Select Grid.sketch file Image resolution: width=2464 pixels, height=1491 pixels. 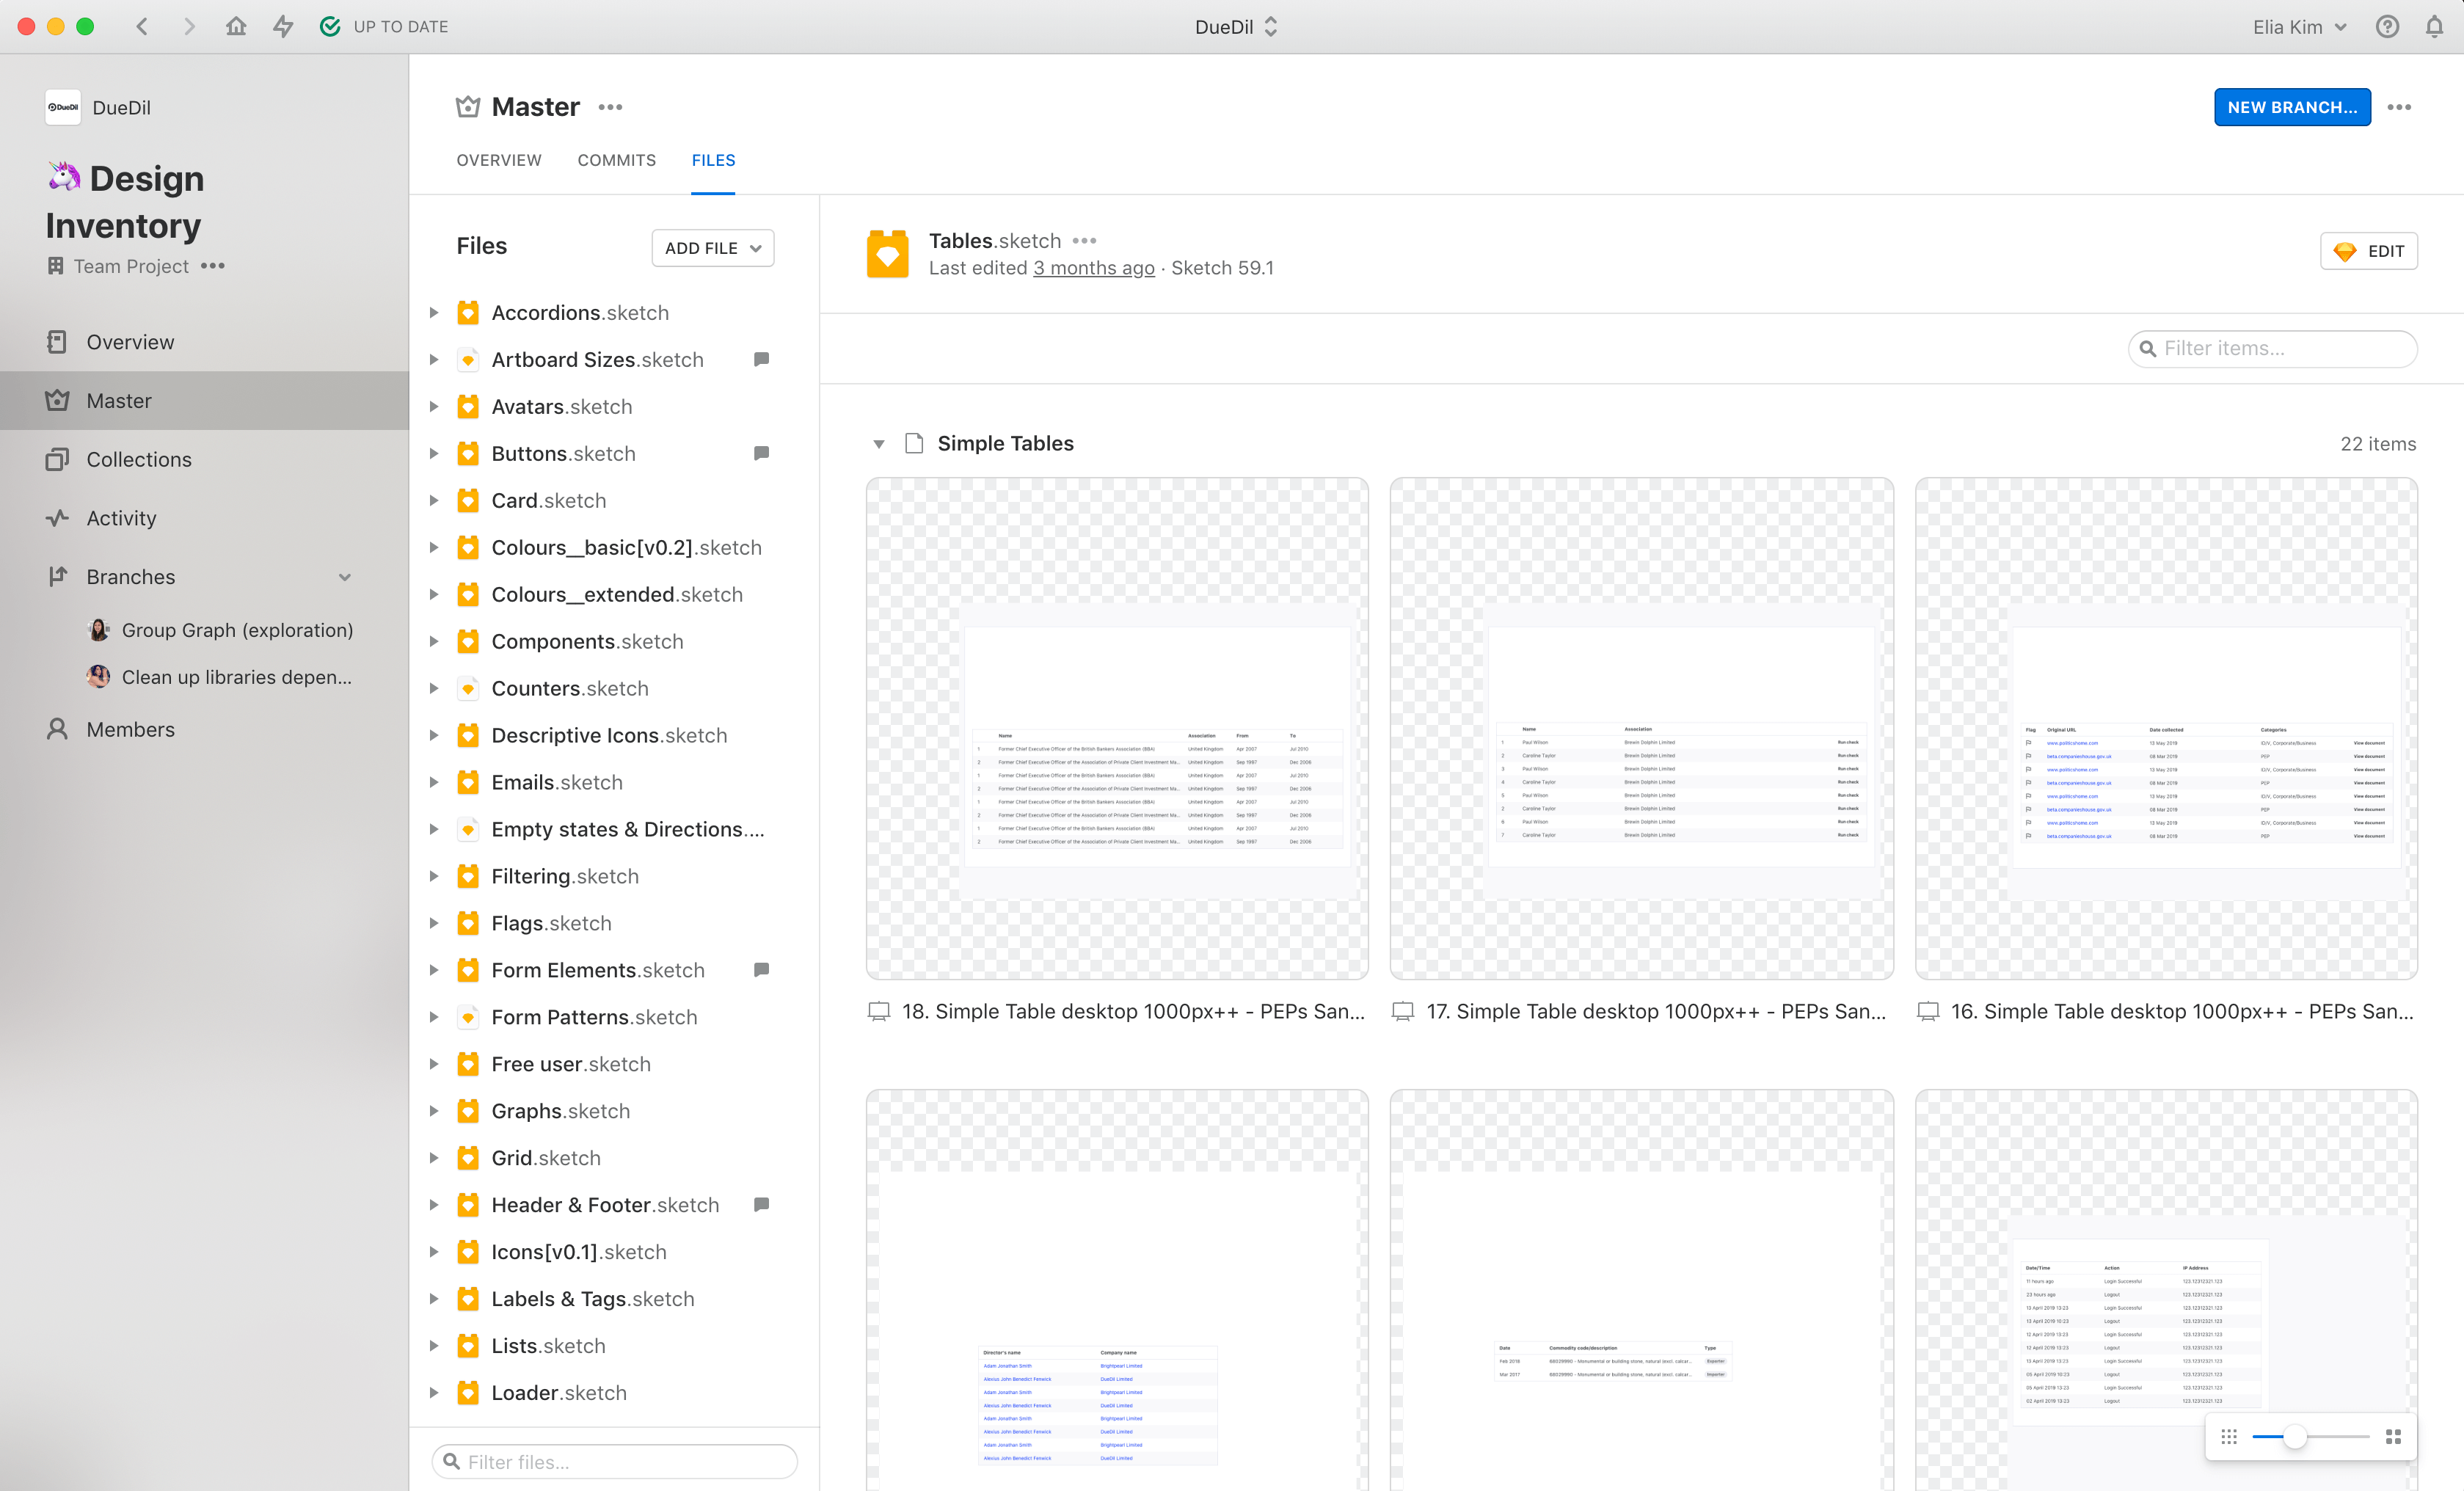pyautogui.click(x=546, y=1158)
